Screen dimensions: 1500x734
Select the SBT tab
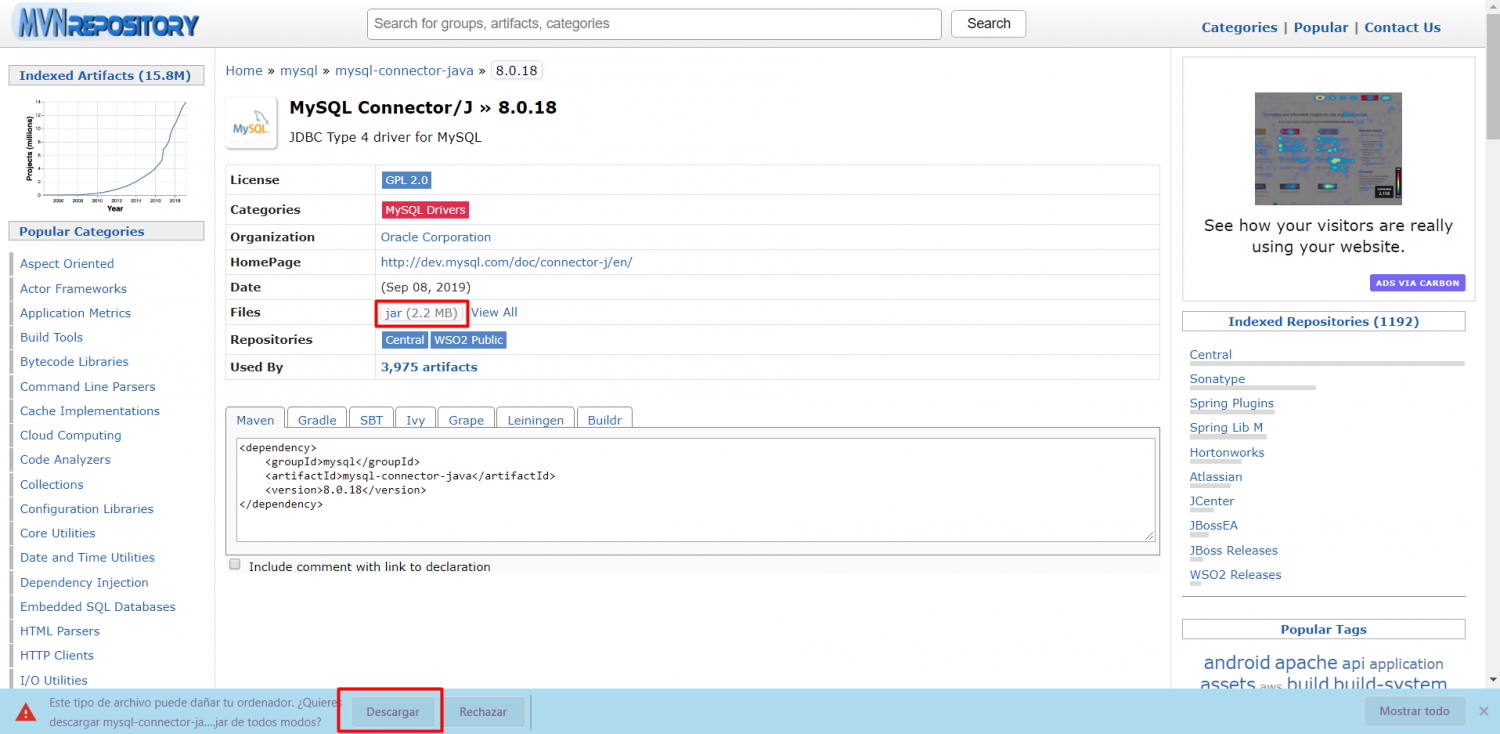[x=371, y=420]
